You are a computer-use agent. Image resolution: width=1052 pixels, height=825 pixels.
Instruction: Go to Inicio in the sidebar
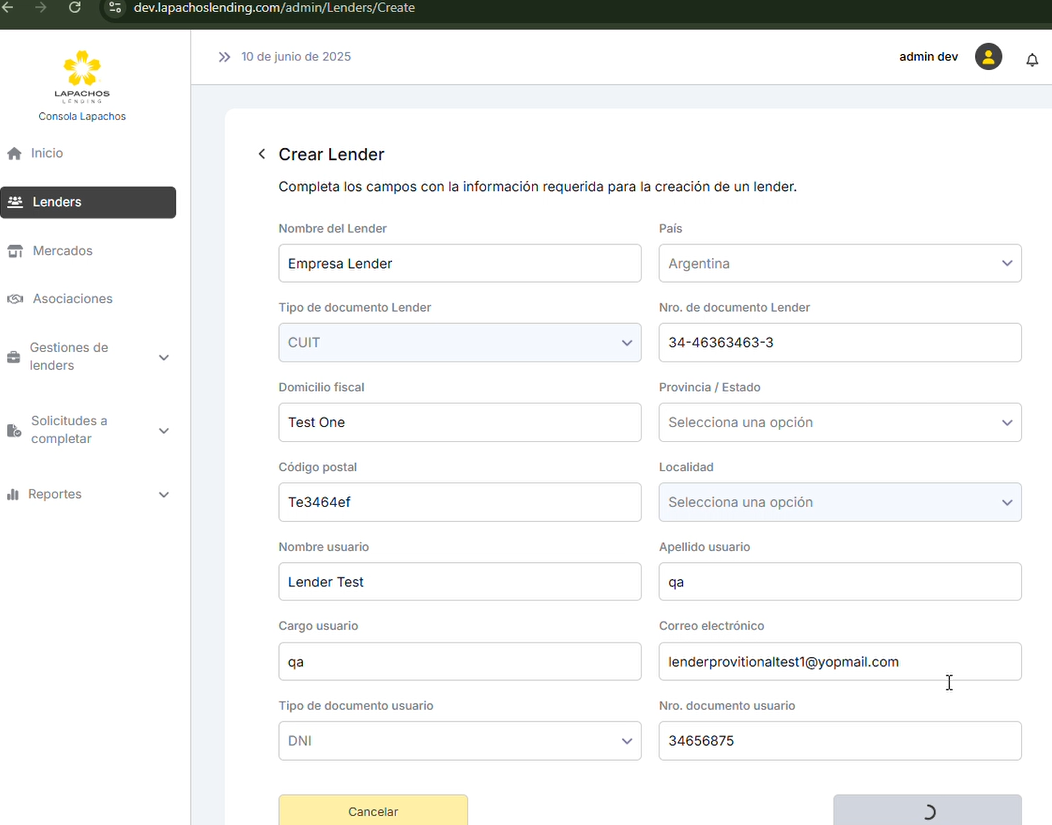[x=47, y=153]
